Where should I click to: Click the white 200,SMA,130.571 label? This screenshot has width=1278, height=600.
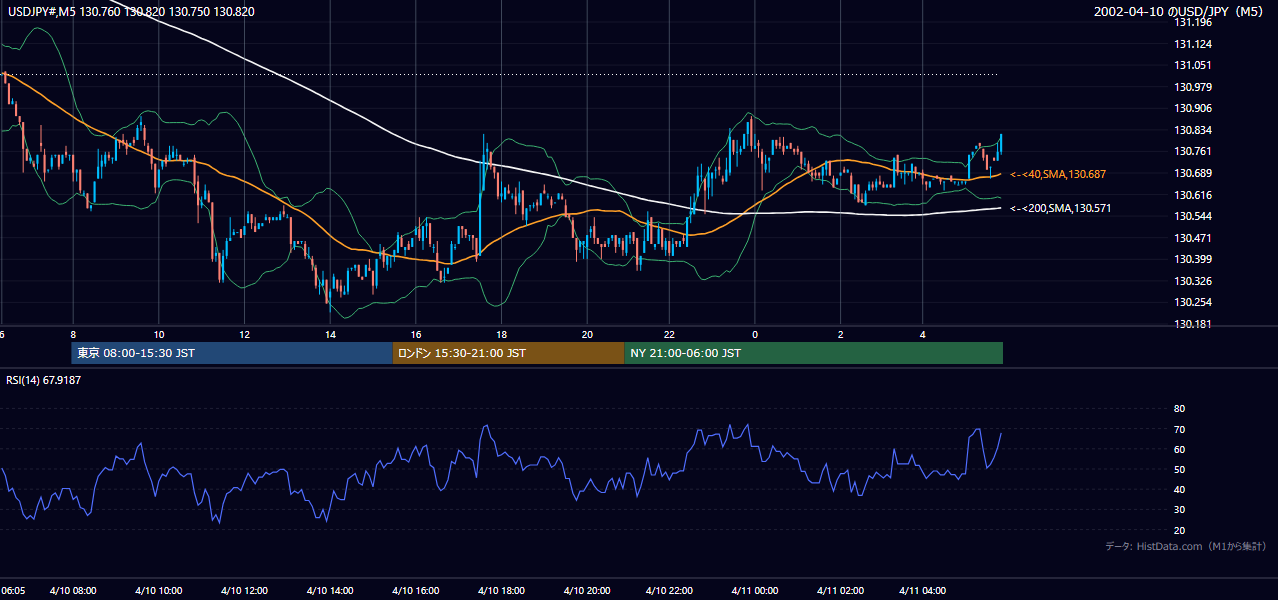(1060, 209)
